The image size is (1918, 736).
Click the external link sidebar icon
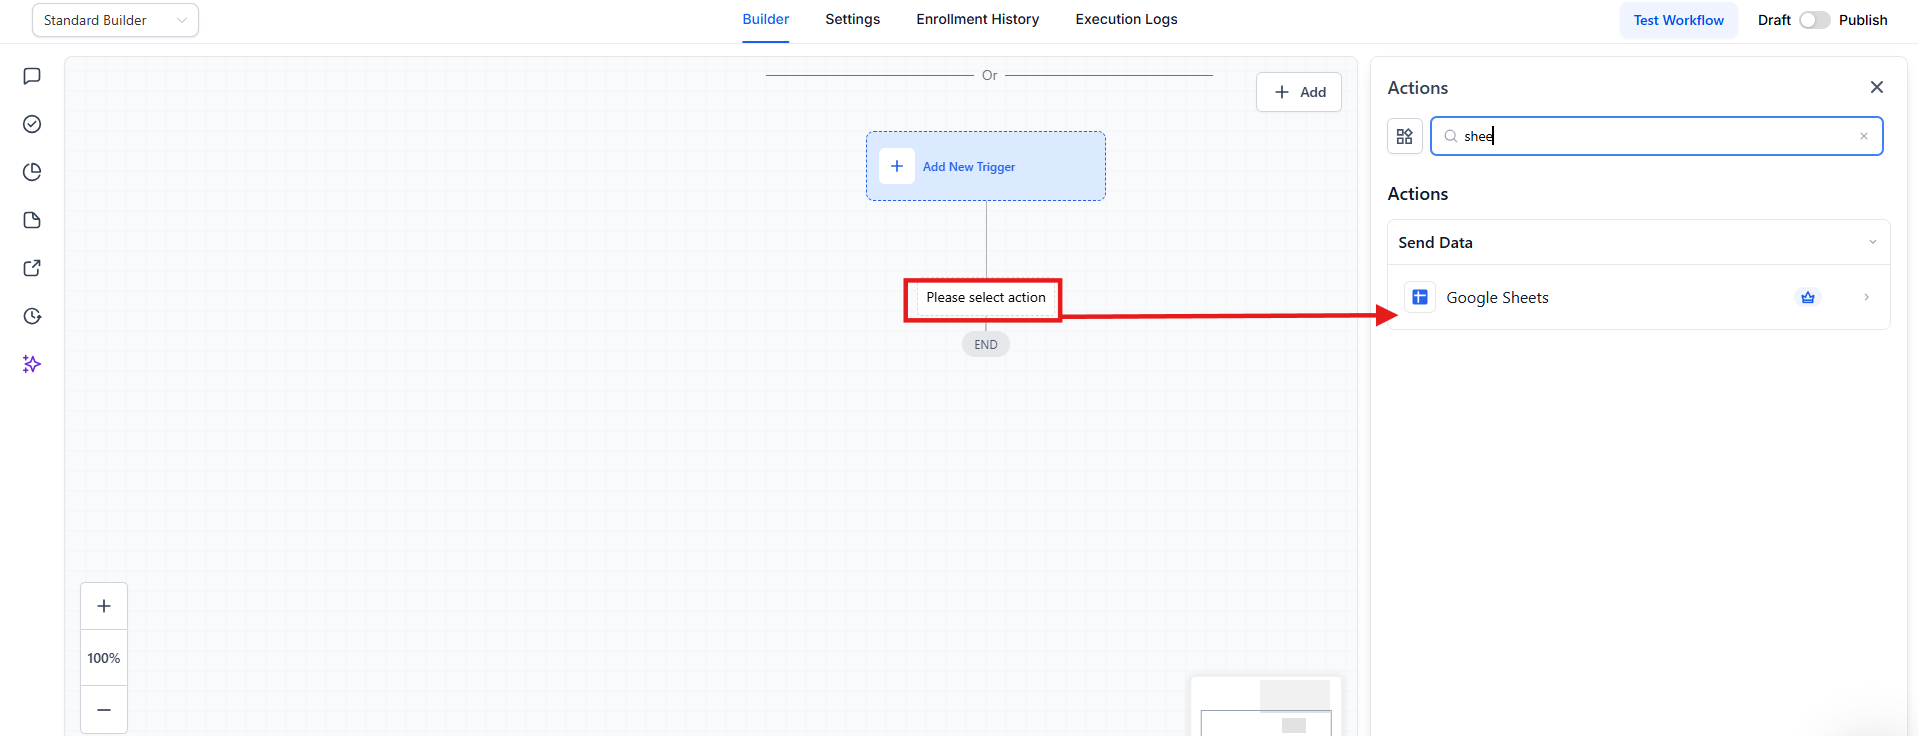click(32, 268)
